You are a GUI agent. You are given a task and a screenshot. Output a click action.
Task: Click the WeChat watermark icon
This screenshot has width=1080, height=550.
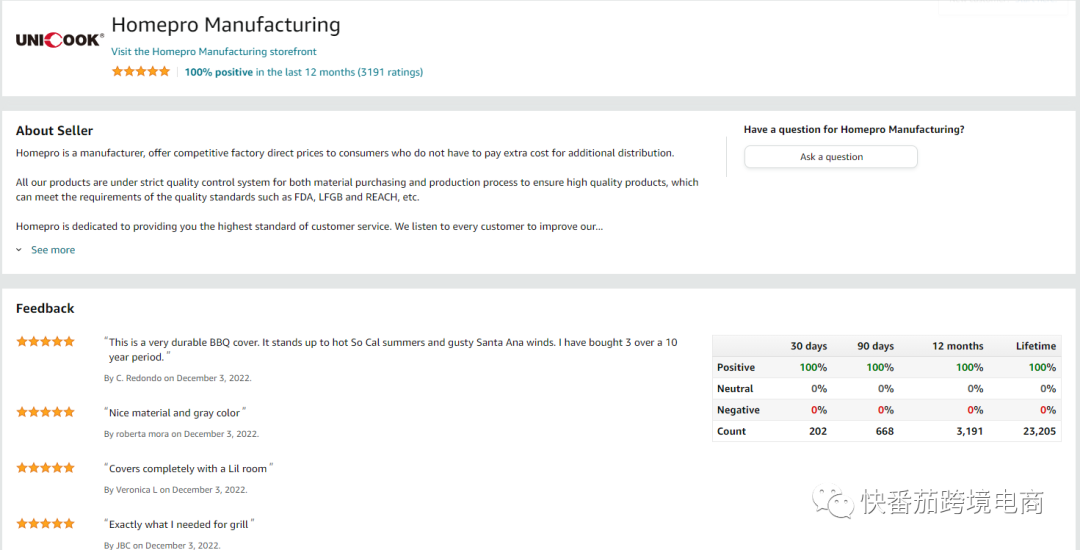[833, 500]
